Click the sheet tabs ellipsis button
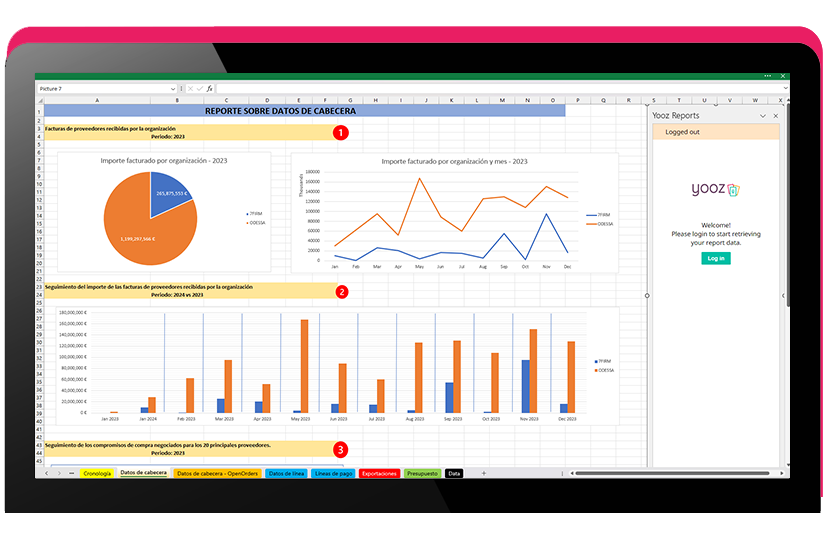This screenshot has height=541, width=826. coord(71,473)
